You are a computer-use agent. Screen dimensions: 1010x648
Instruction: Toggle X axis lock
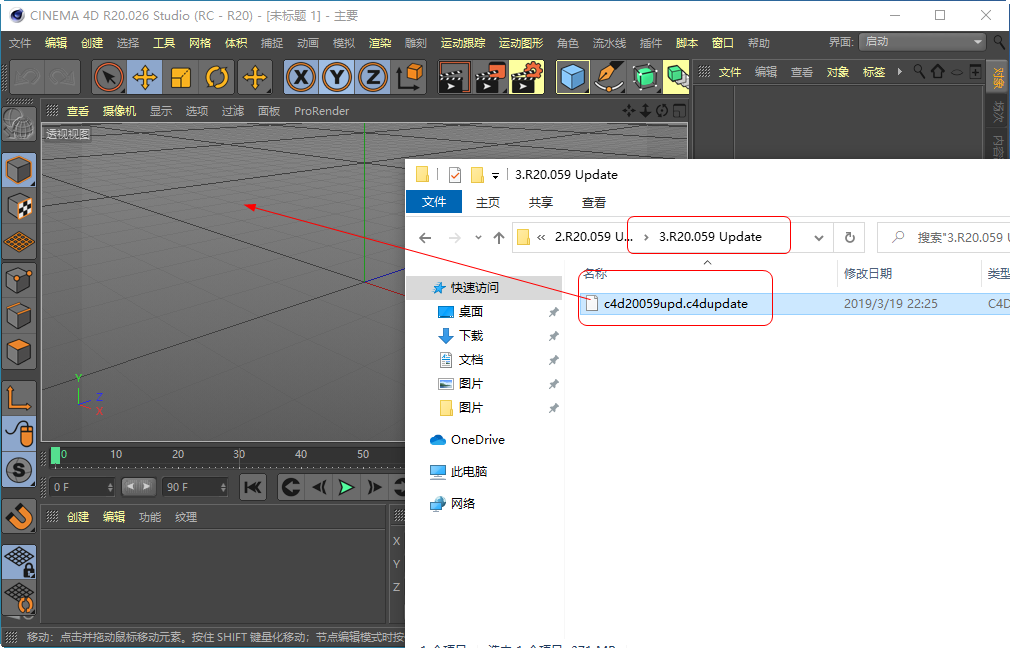(x=301, y=77)
